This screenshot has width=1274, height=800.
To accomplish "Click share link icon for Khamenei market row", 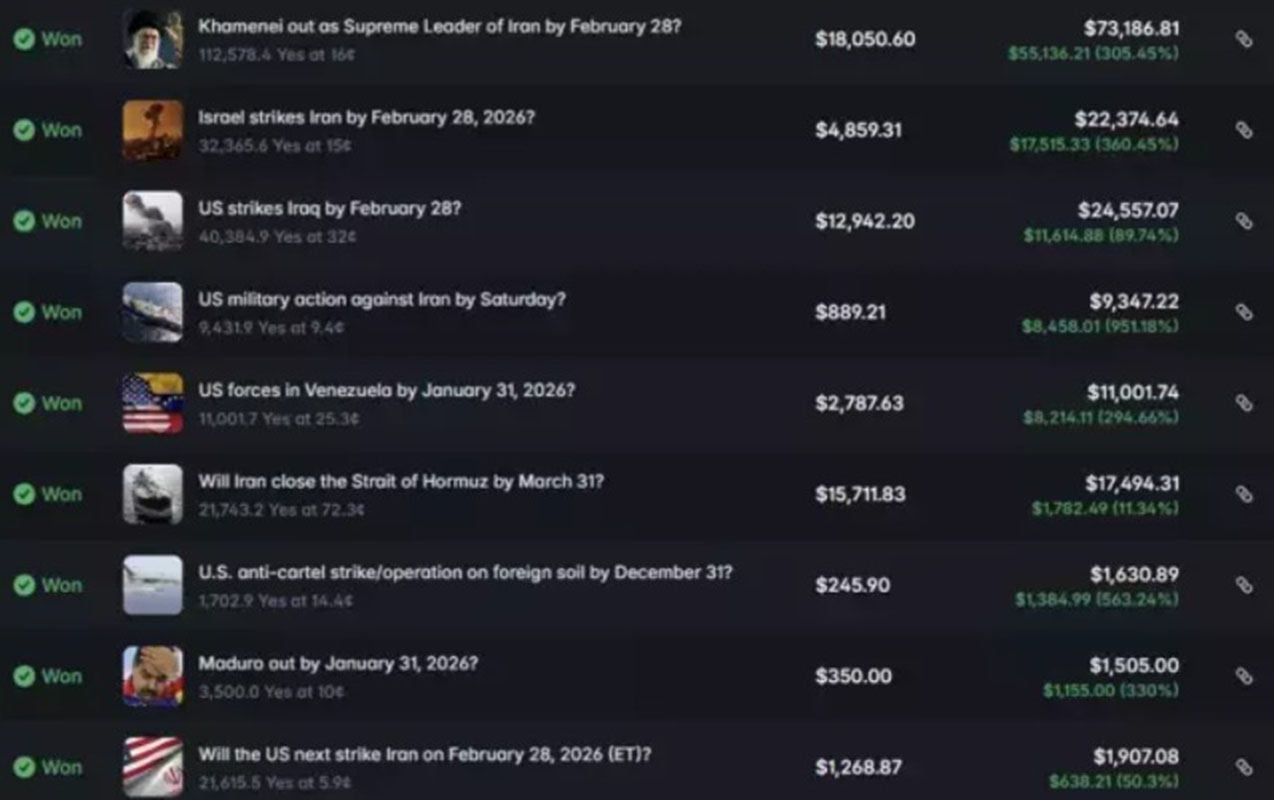I will (1244, 39).
